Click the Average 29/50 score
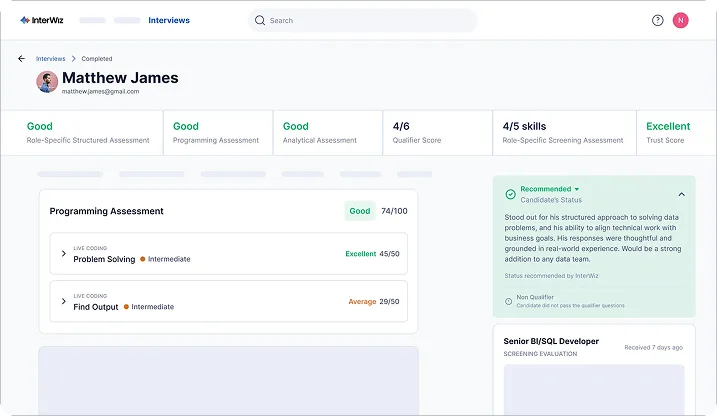This screenshot has height=416, width=717. pos(374,301)
